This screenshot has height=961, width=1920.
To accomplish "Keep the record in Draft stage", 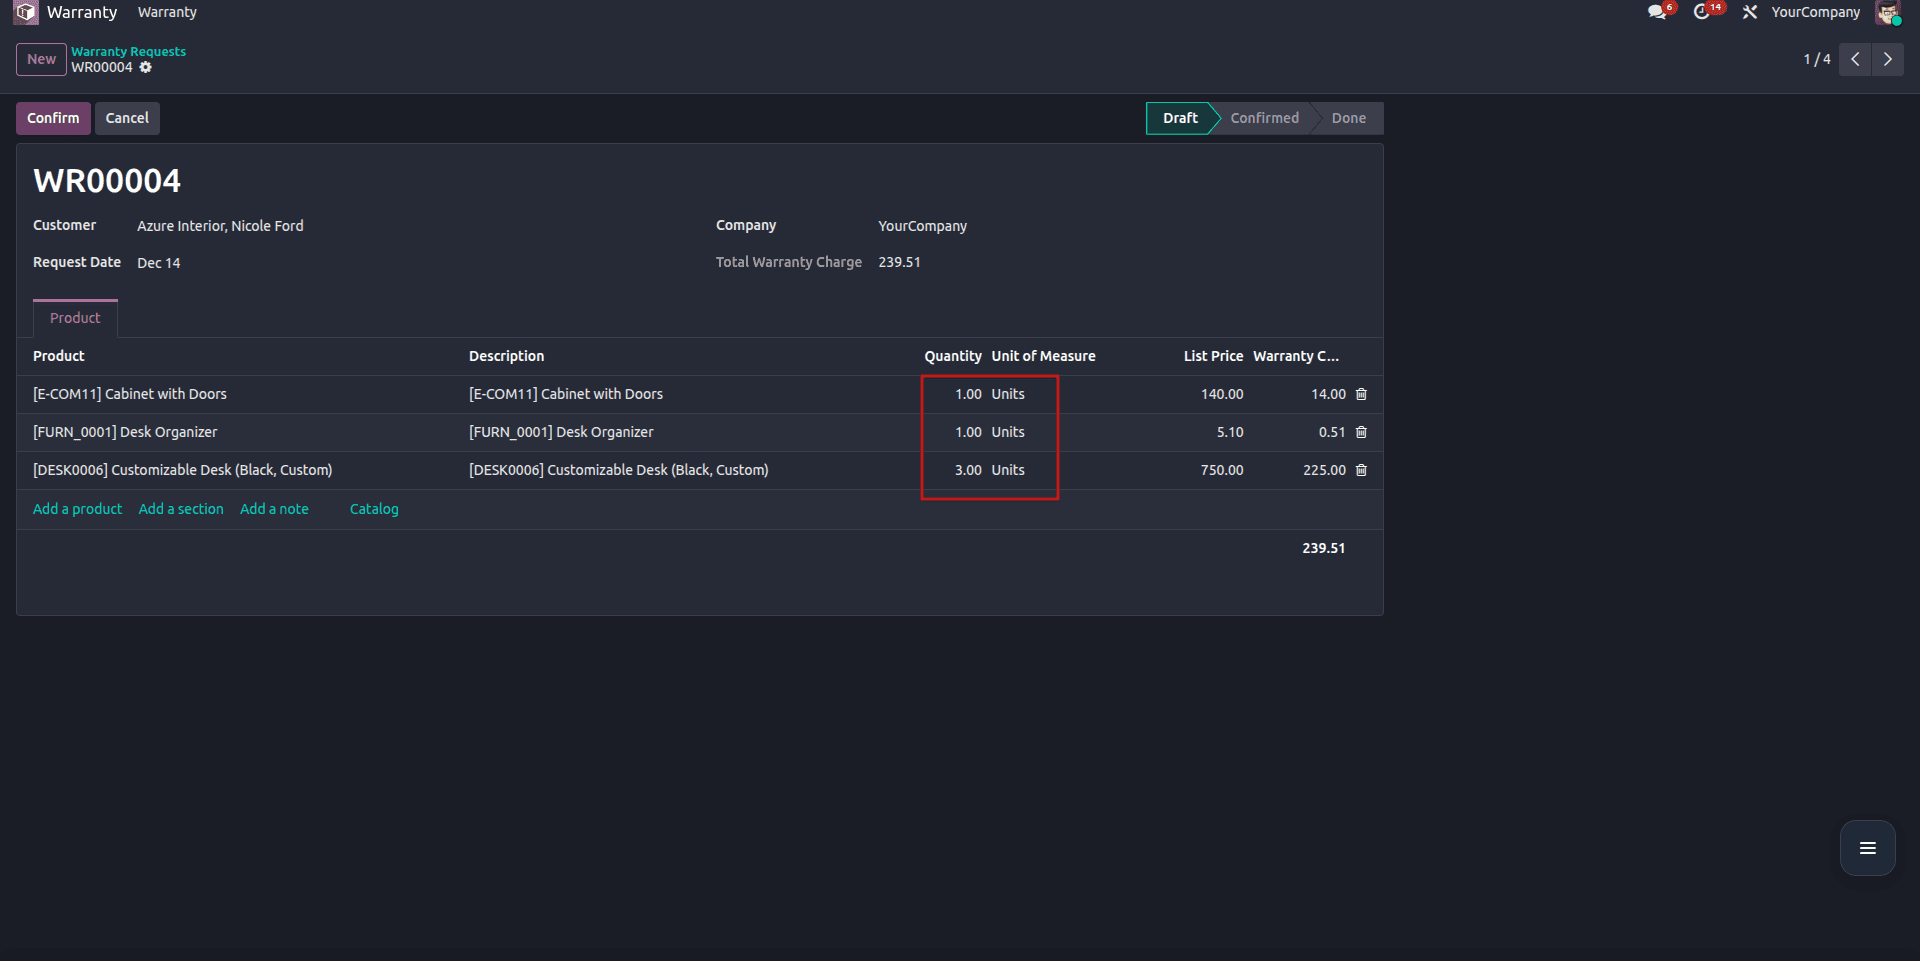I will coord(1180,118).
